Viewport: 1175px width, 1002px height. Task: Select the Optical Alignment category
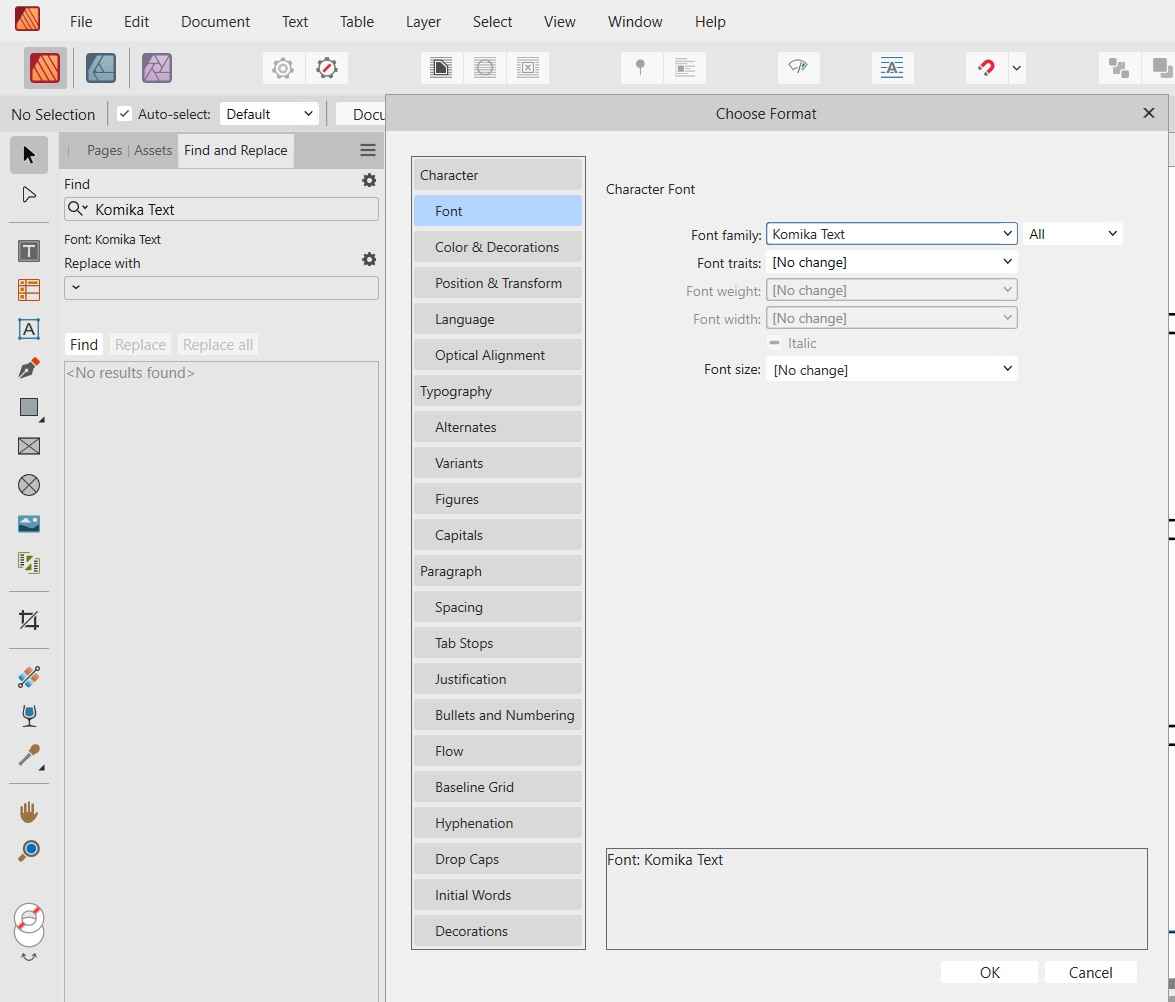click(x=498, y=355)
